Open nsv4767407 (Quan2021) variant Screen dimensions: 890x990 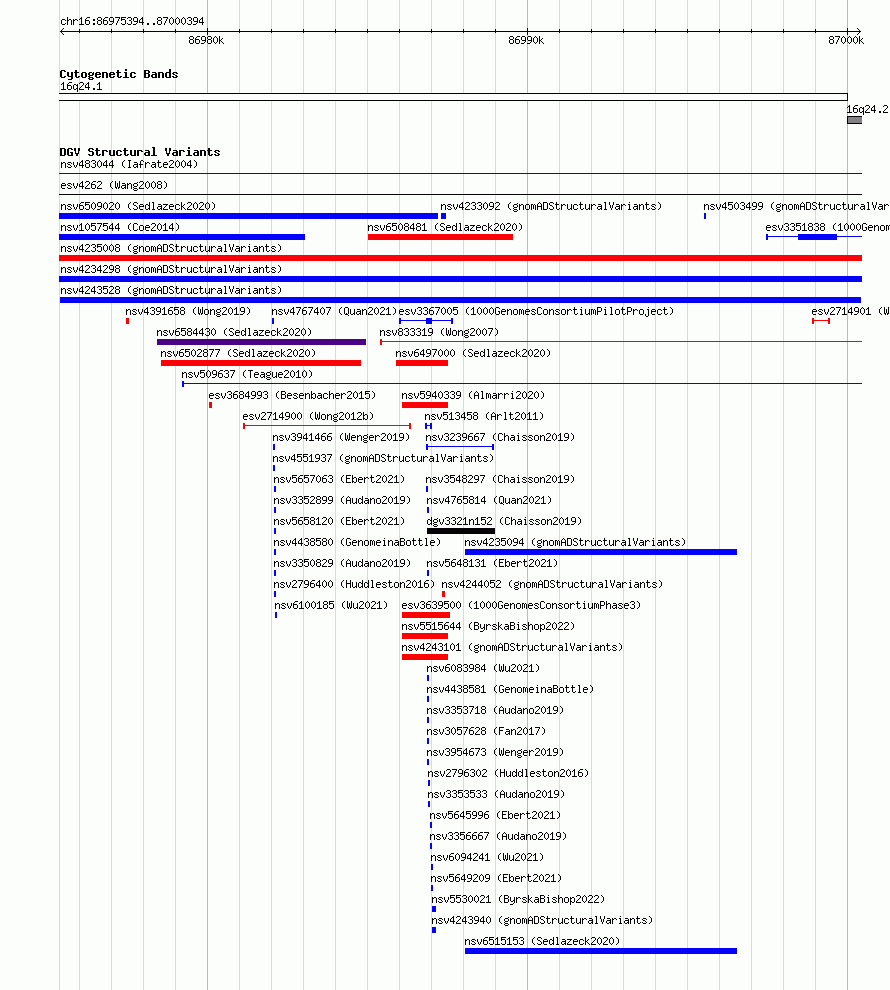click(334, 311)
